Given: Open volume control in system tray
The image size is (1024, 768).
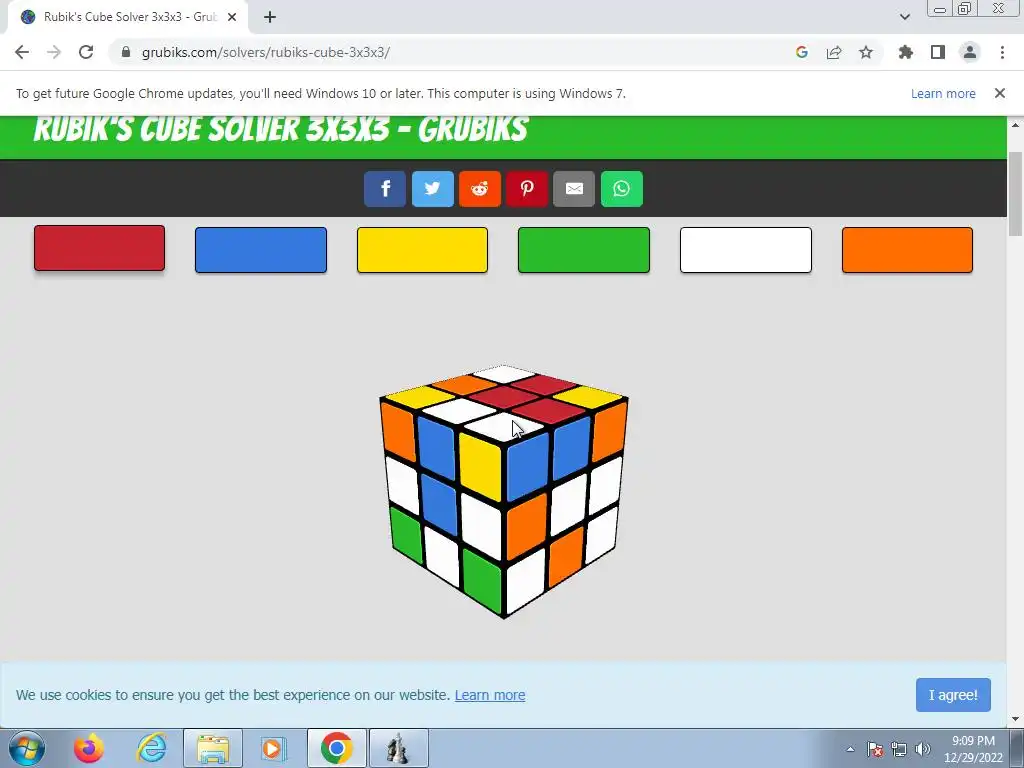Looking at the screenshot, I should 923,749.
